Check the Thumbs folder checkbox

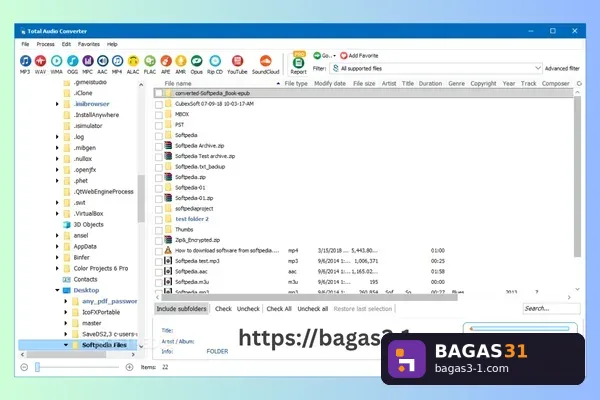tap(159, 230)
